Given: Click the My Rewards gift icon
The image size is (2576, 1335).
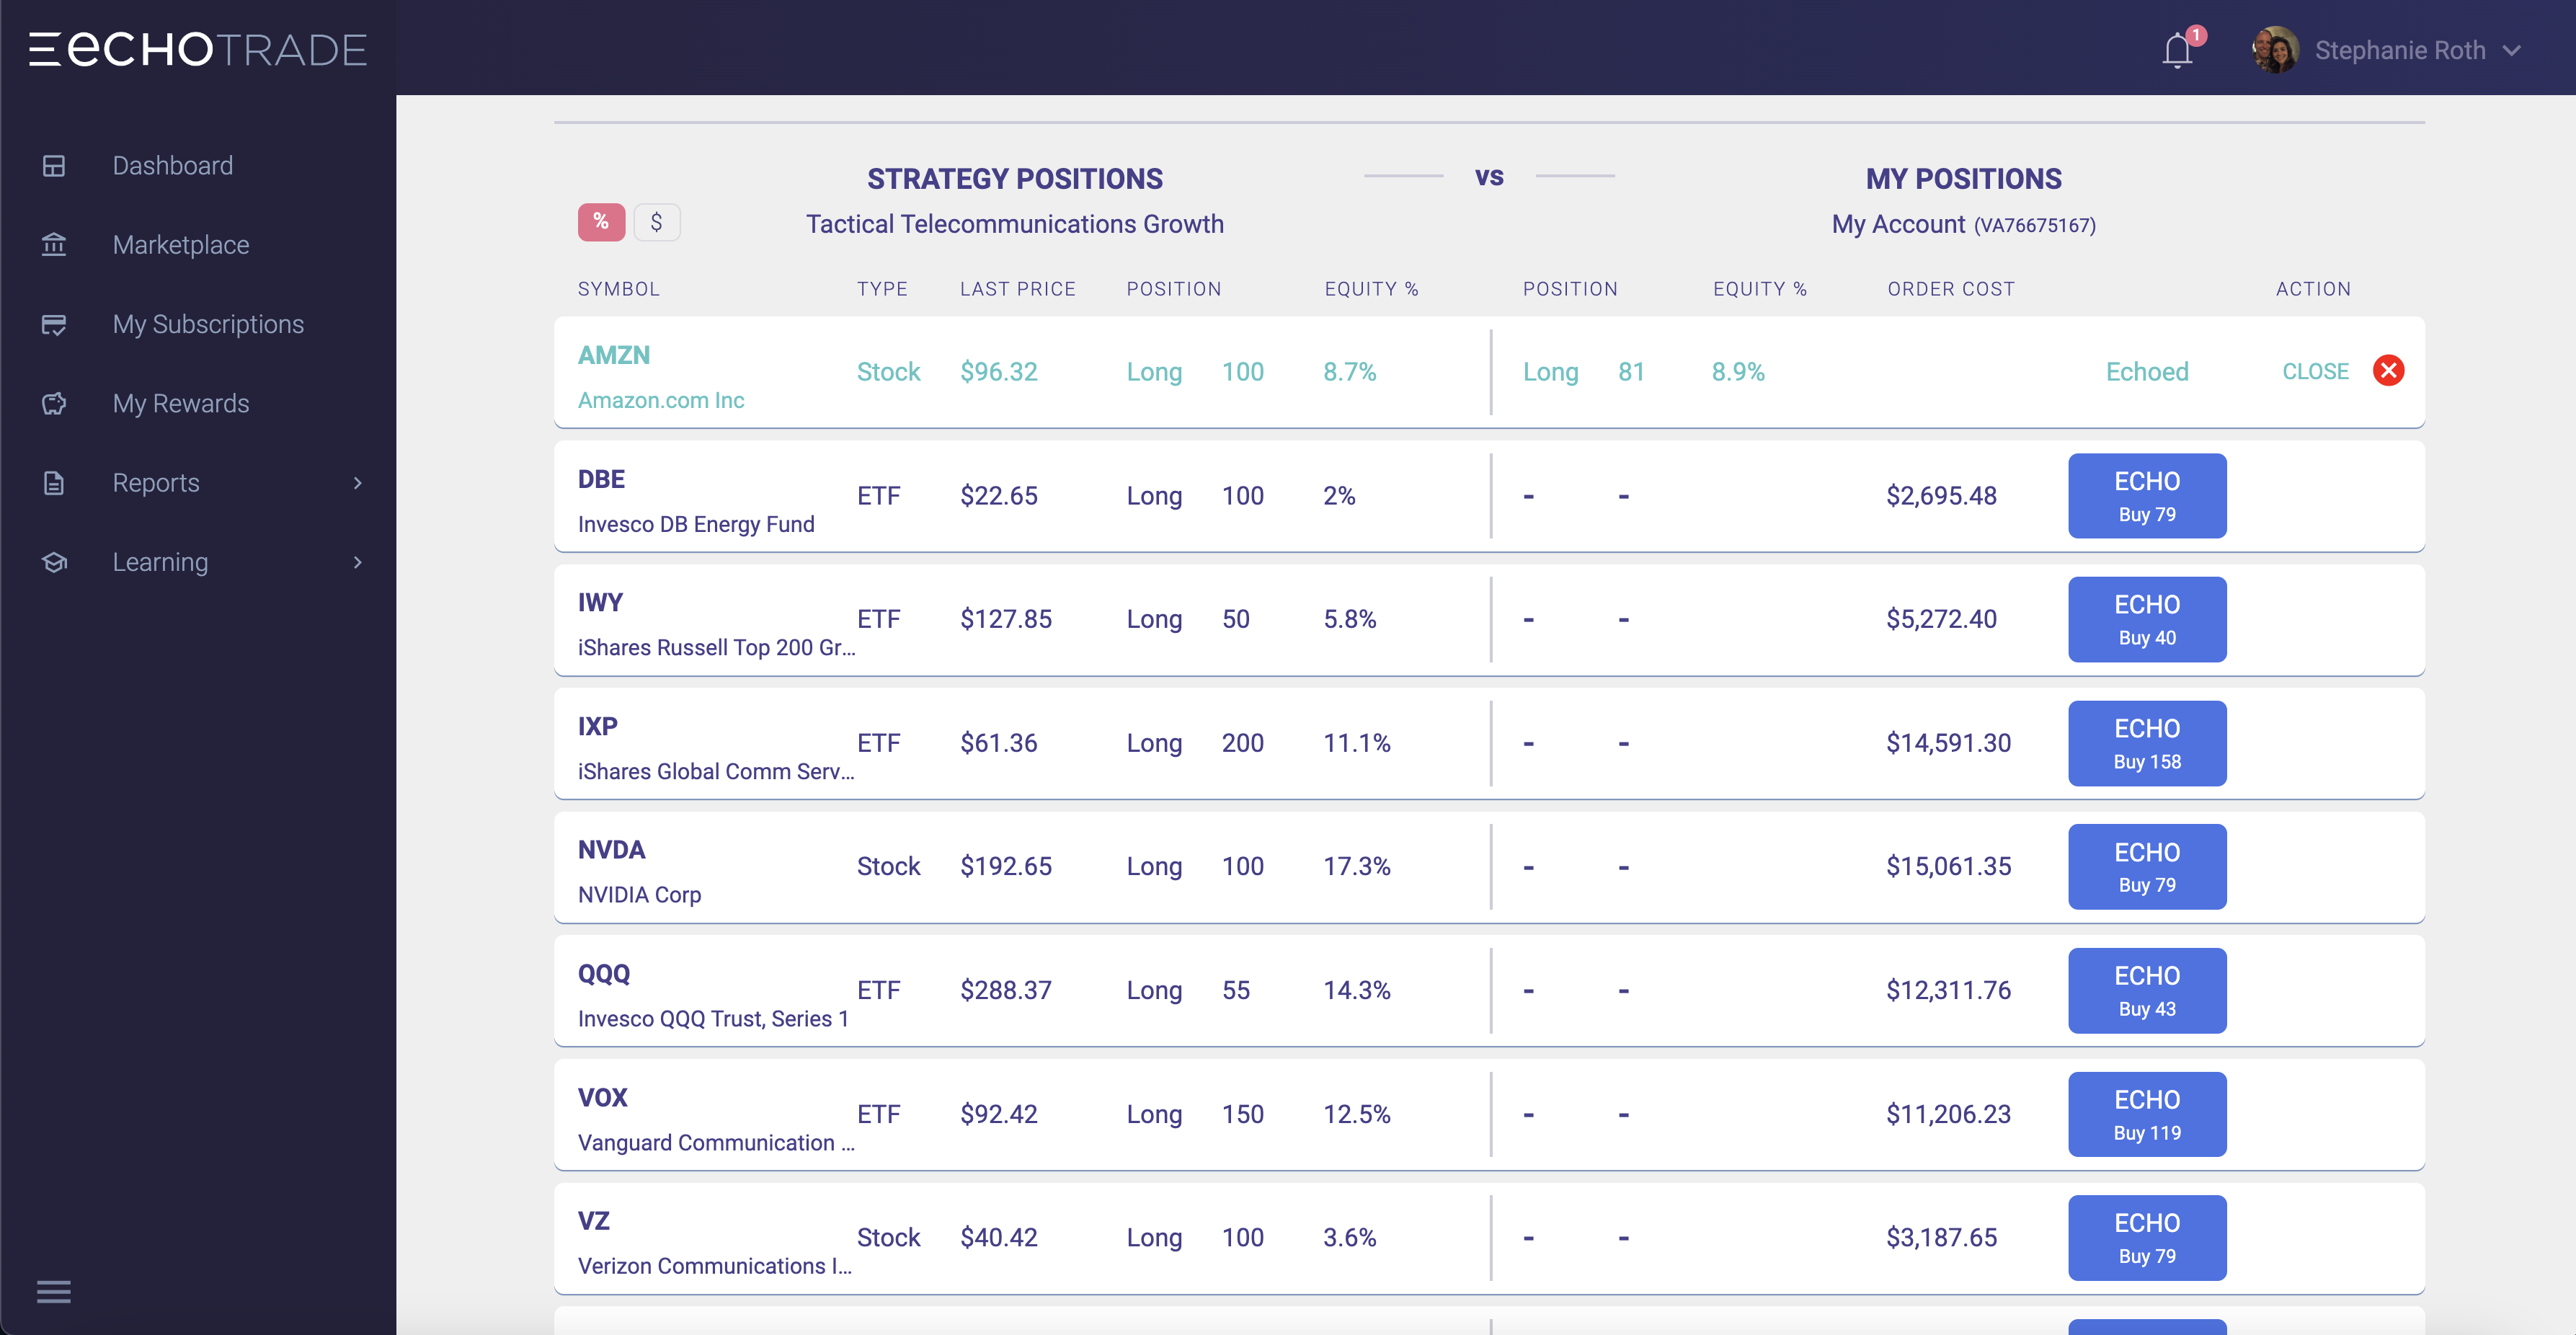Looking at the screenshot, I should pos(54,403).
